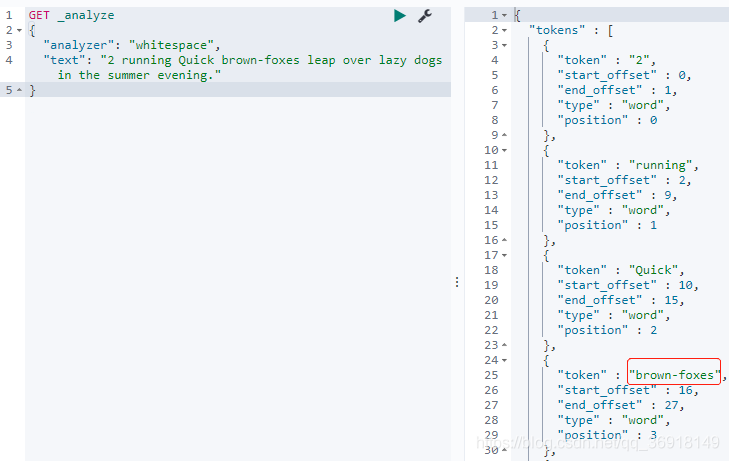Click the token value "running"
This screenshot has height=461, width=729.
pyautogui.click(x=661, y=165)
